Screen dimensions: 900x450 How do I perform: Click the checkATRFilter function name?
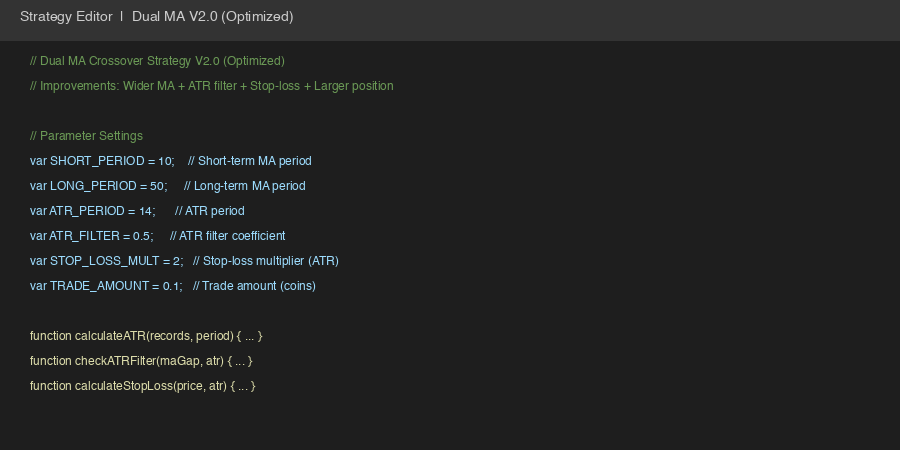[x=115, y=360]
